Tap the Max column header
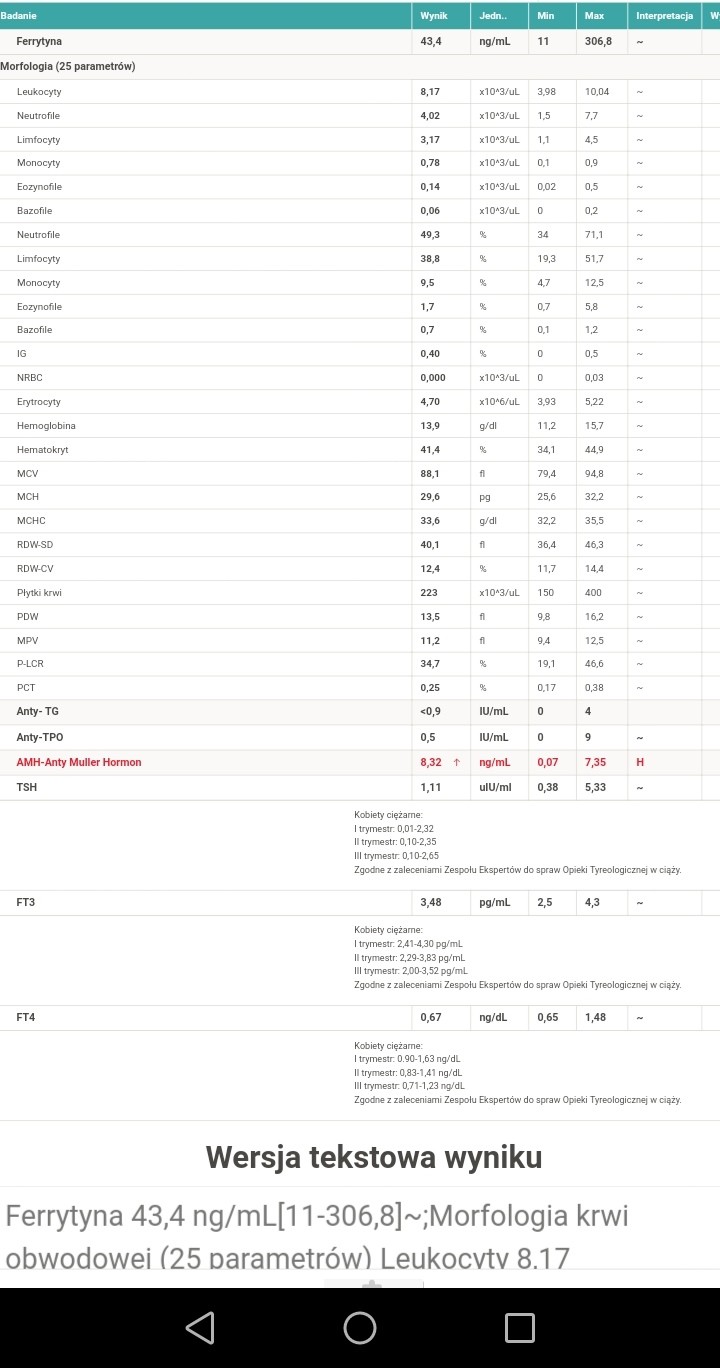Image resolution: width=720 pixels, height=1368 pixels. pos(594,16)
